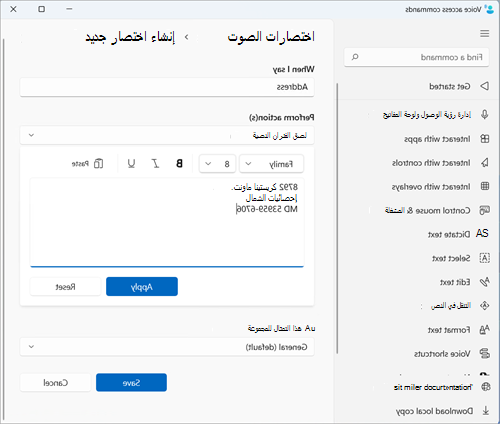Open Edit text section
This screenshot has height=424, width=500.
point(455,282)
